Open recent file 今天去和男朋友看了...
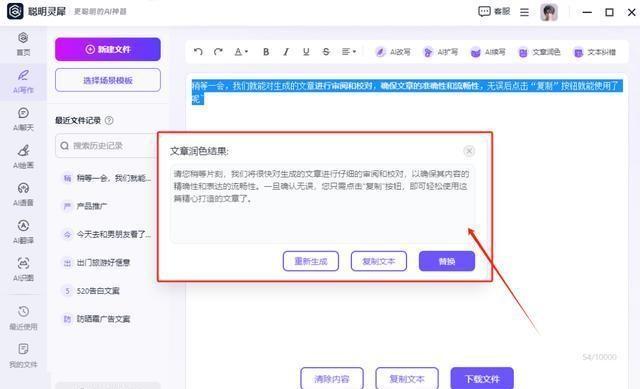The width and height of the screenshot is (640, 389). (107, 234)
